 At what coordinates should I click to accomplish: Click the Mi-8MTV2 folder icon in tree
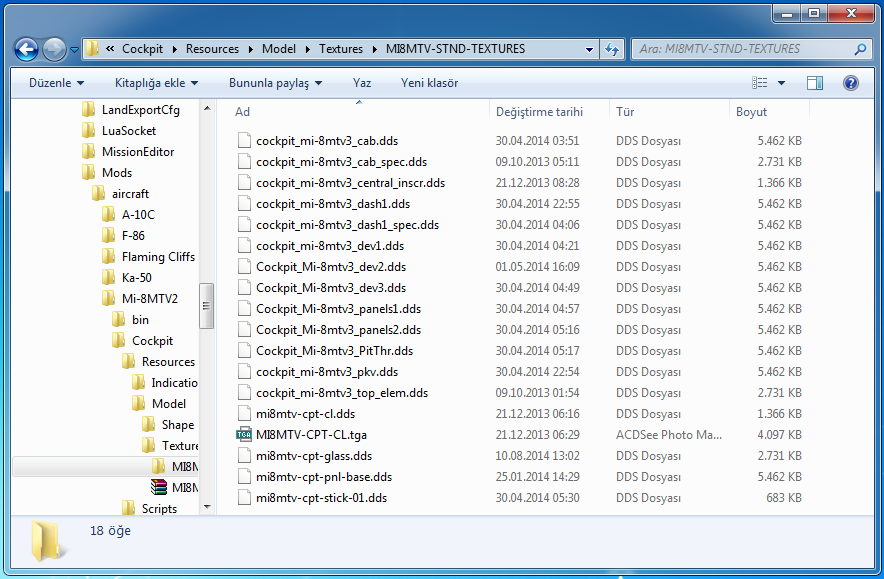pyautogui.click(x=108, y=298)
